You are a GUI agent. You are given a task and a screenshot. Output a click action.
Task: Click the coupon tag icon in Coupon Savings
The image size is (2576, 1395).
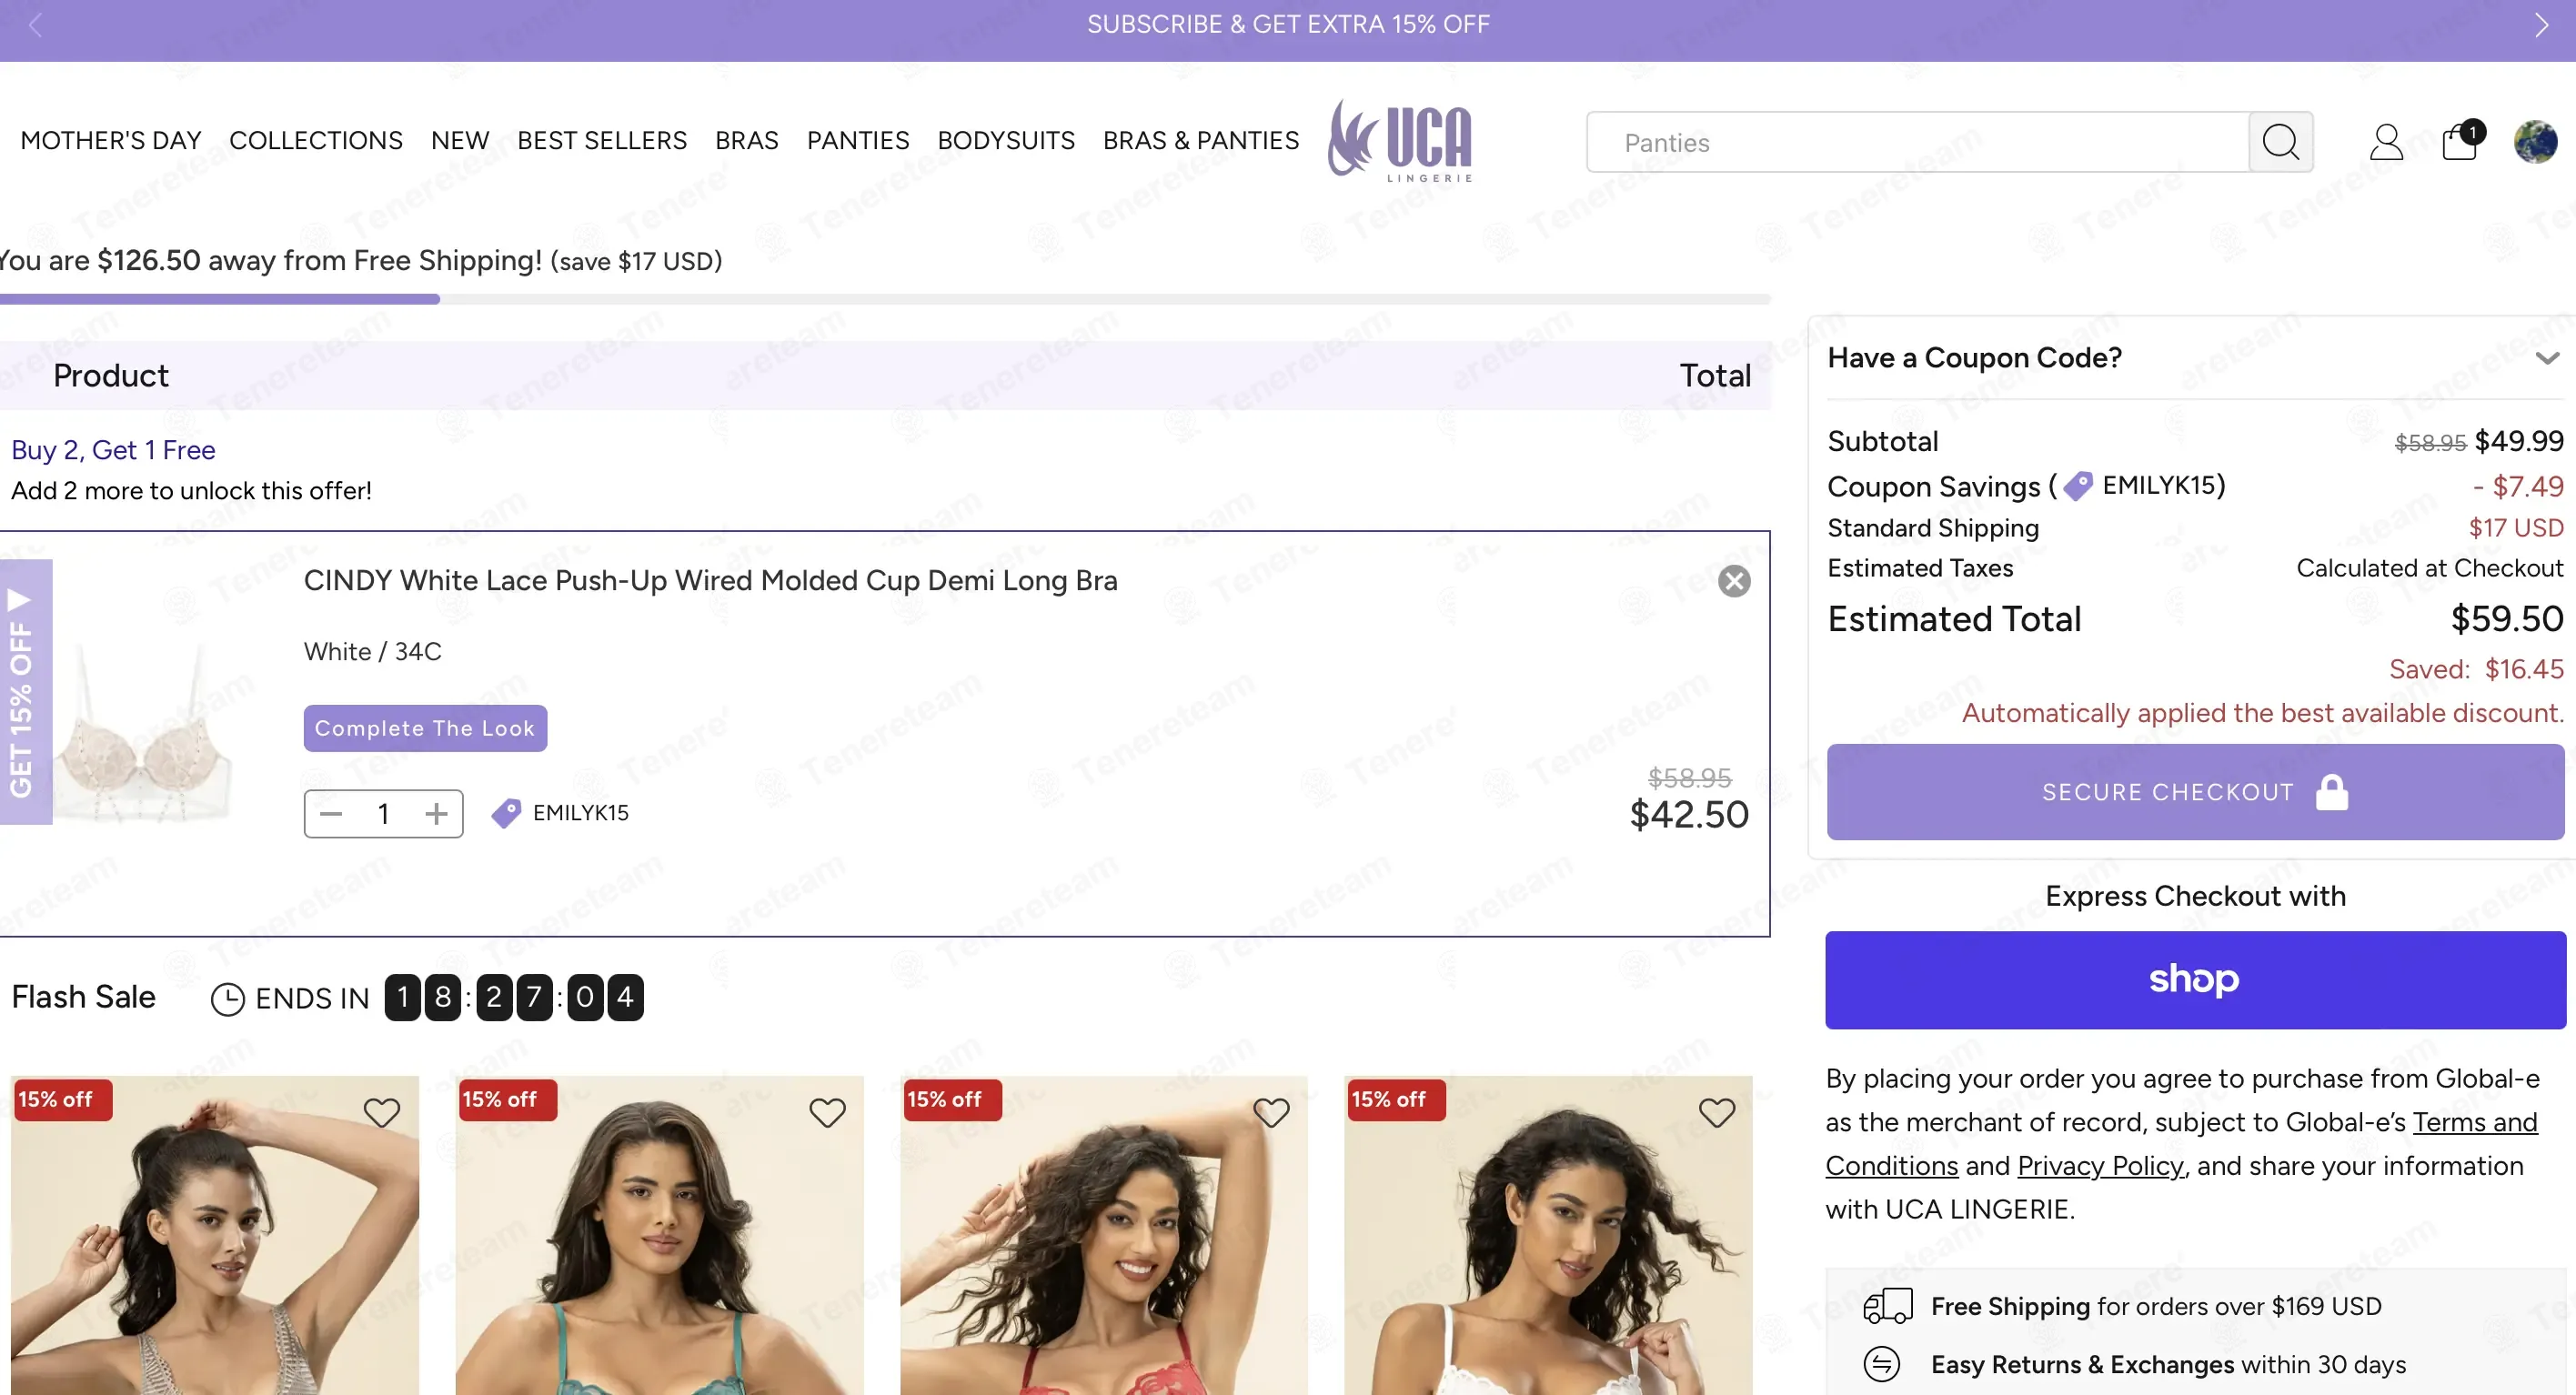[2078, 486]
